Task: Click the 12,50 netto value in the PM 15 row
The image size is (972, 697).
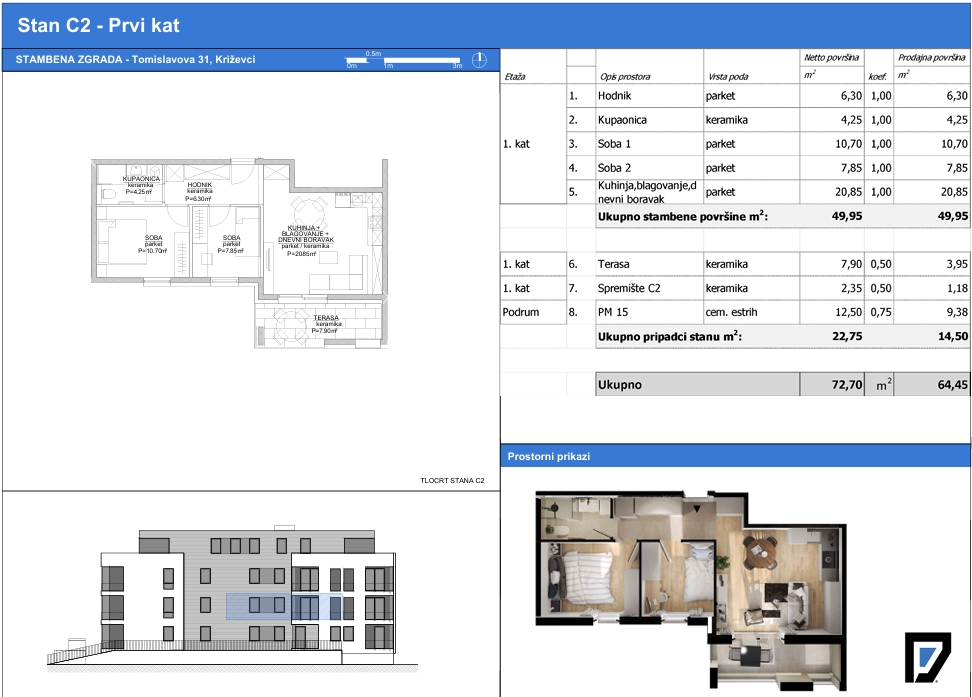Action: click(848, 313)
